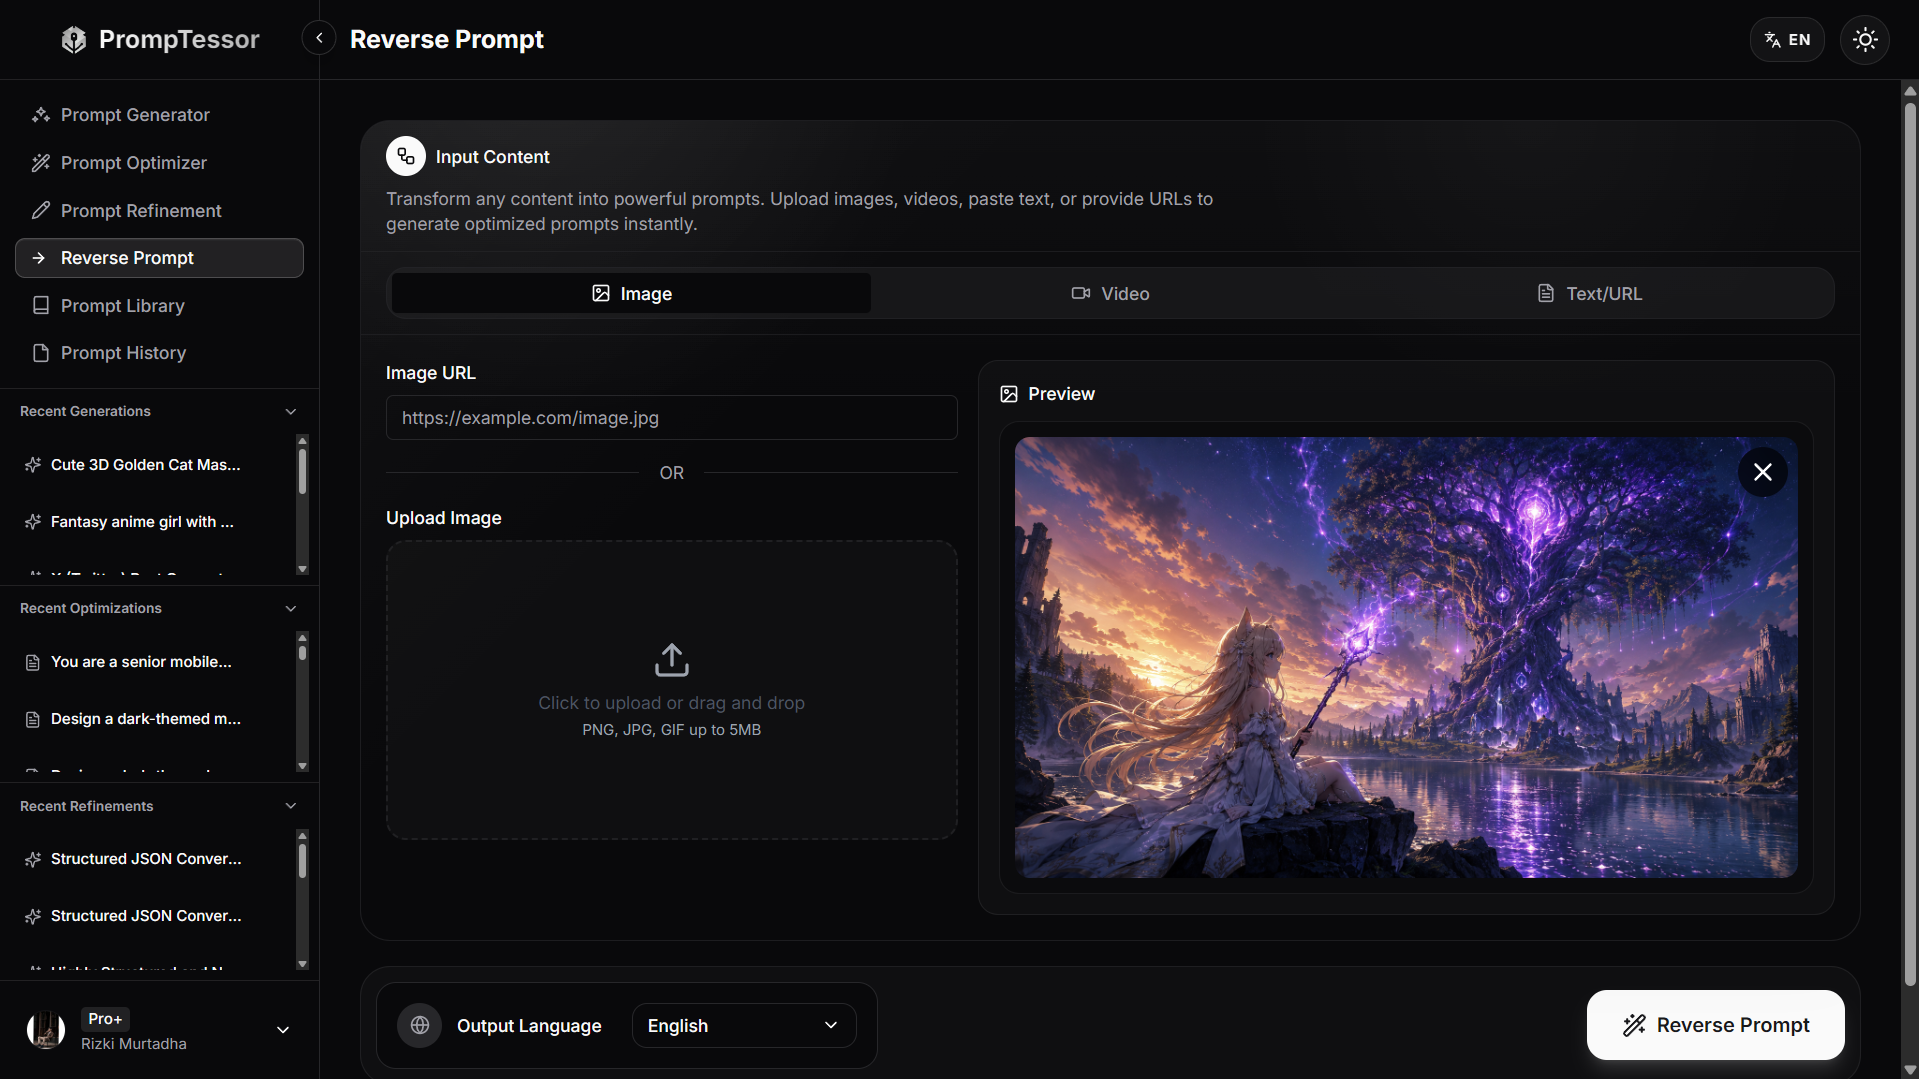1919x1079 pixels.
Task: Open recent generation Cute 3D Golden Cat Mas...
Action: pos(146,465)
